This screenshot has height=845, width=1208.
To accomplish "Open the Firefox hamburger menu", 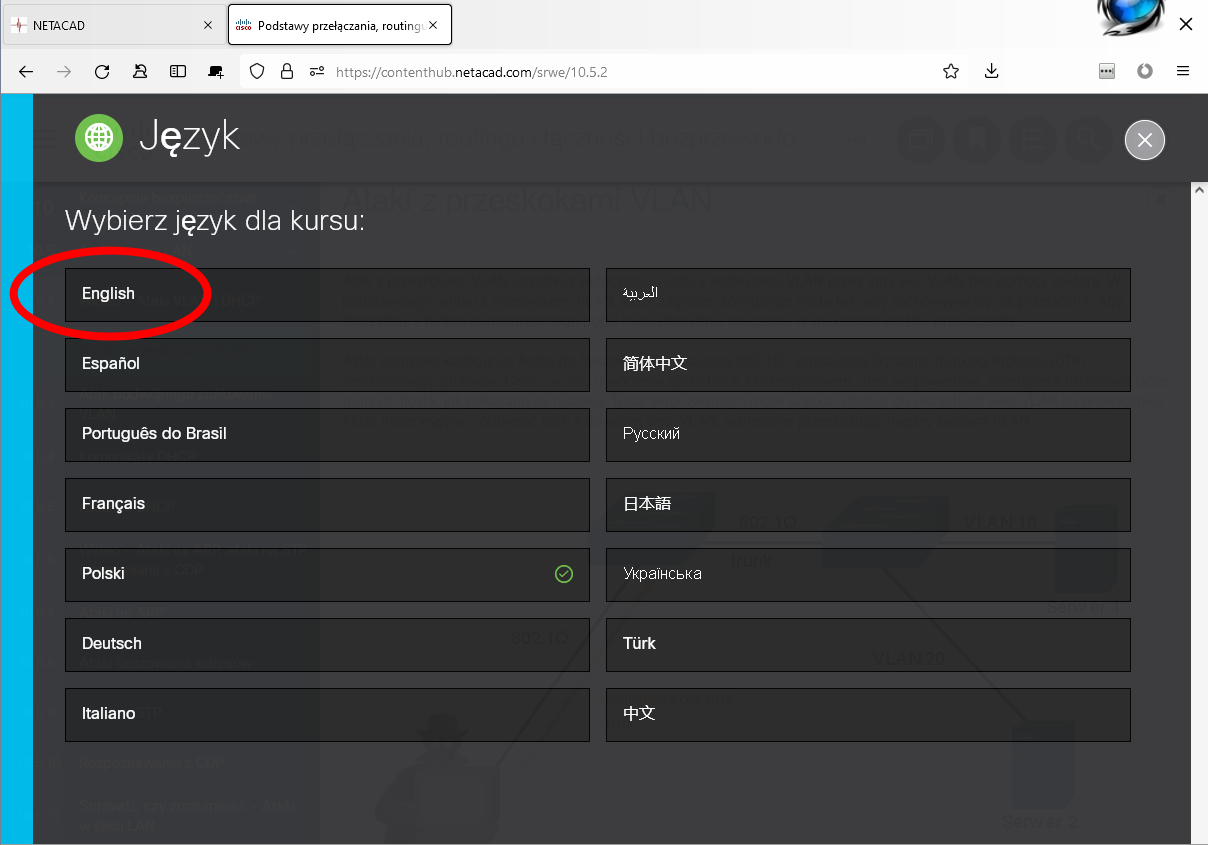I will 1183,71.
